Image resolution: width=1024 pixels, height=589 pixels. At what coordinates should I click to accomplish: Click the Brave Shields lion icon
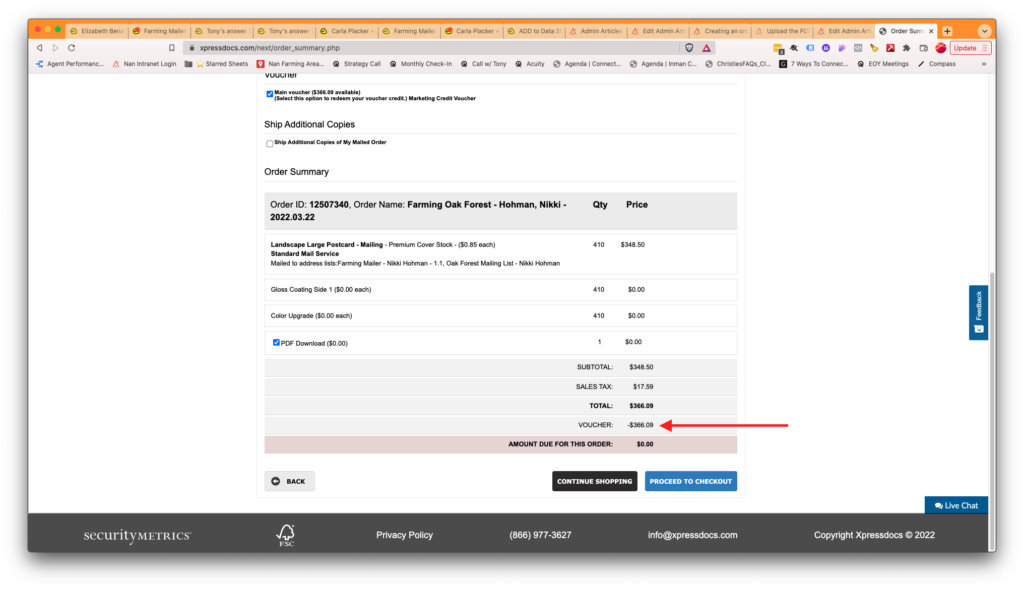click(689, 48)
